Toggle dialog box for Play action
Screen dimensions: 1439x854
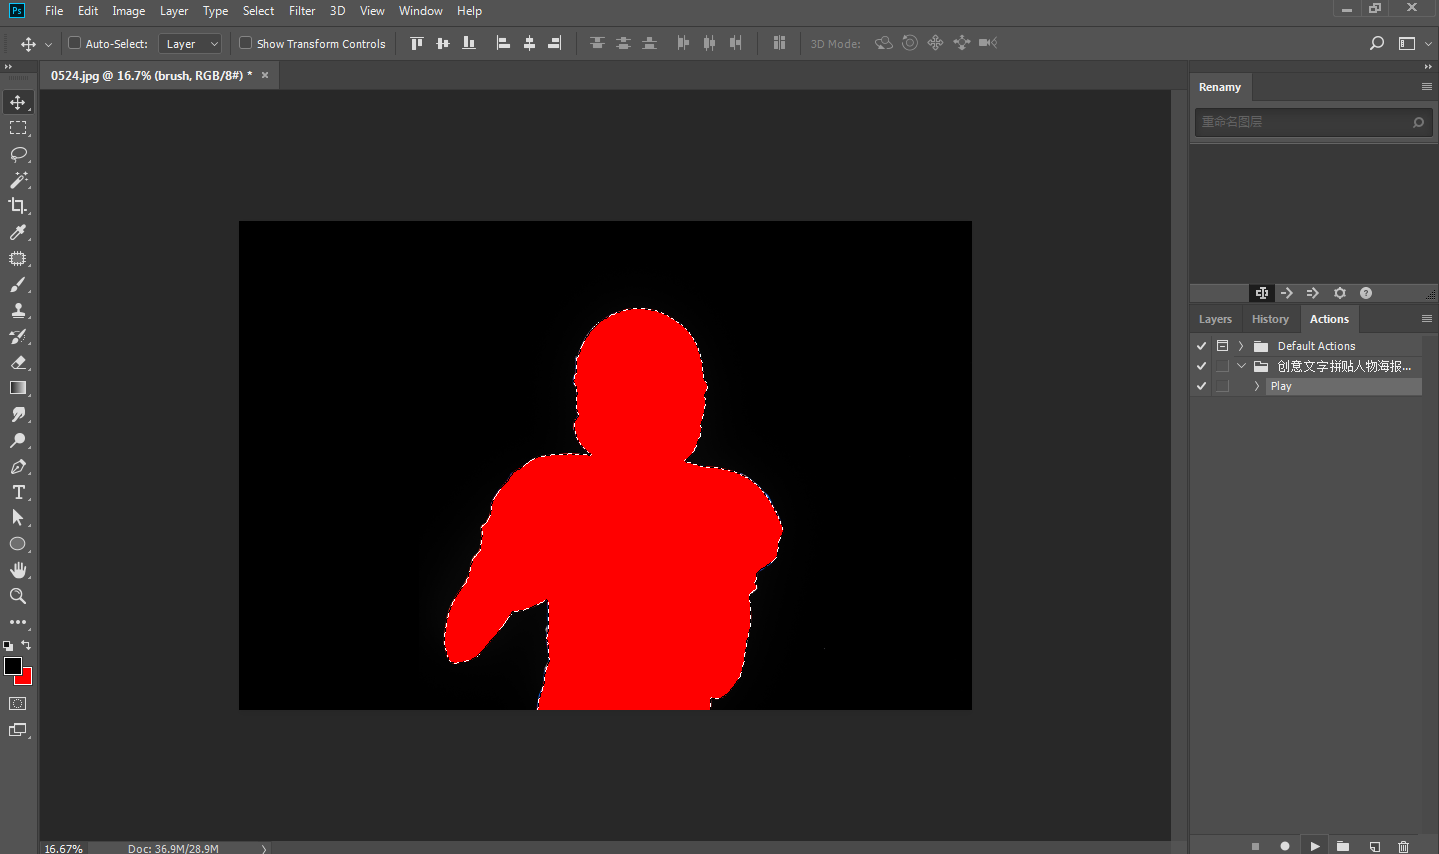click(x=1222, y=386)
